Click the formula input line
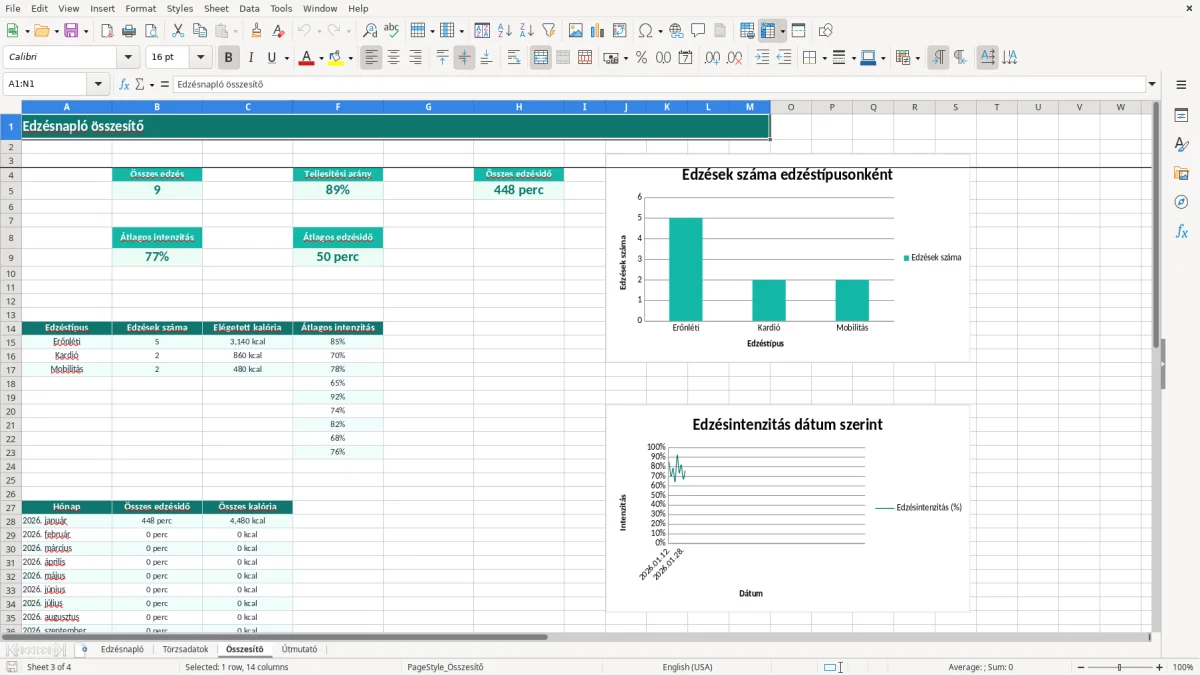 click(x=659, y=84)
